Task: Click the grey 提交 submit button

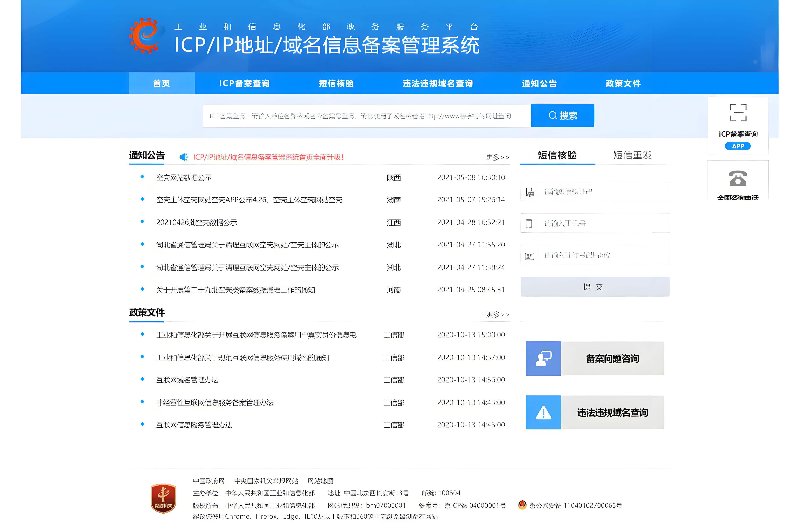Action: tap(595, 287)
